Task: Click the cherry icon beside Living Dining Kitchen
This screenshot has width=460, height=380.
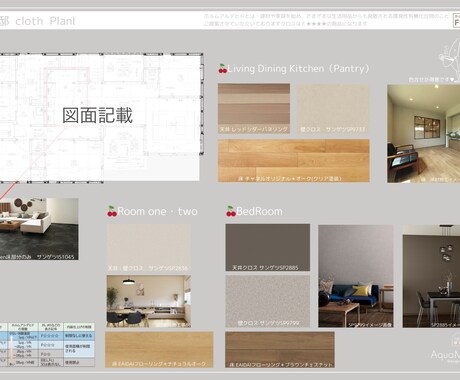Action: pyautogui.click(x=223, y=69)
